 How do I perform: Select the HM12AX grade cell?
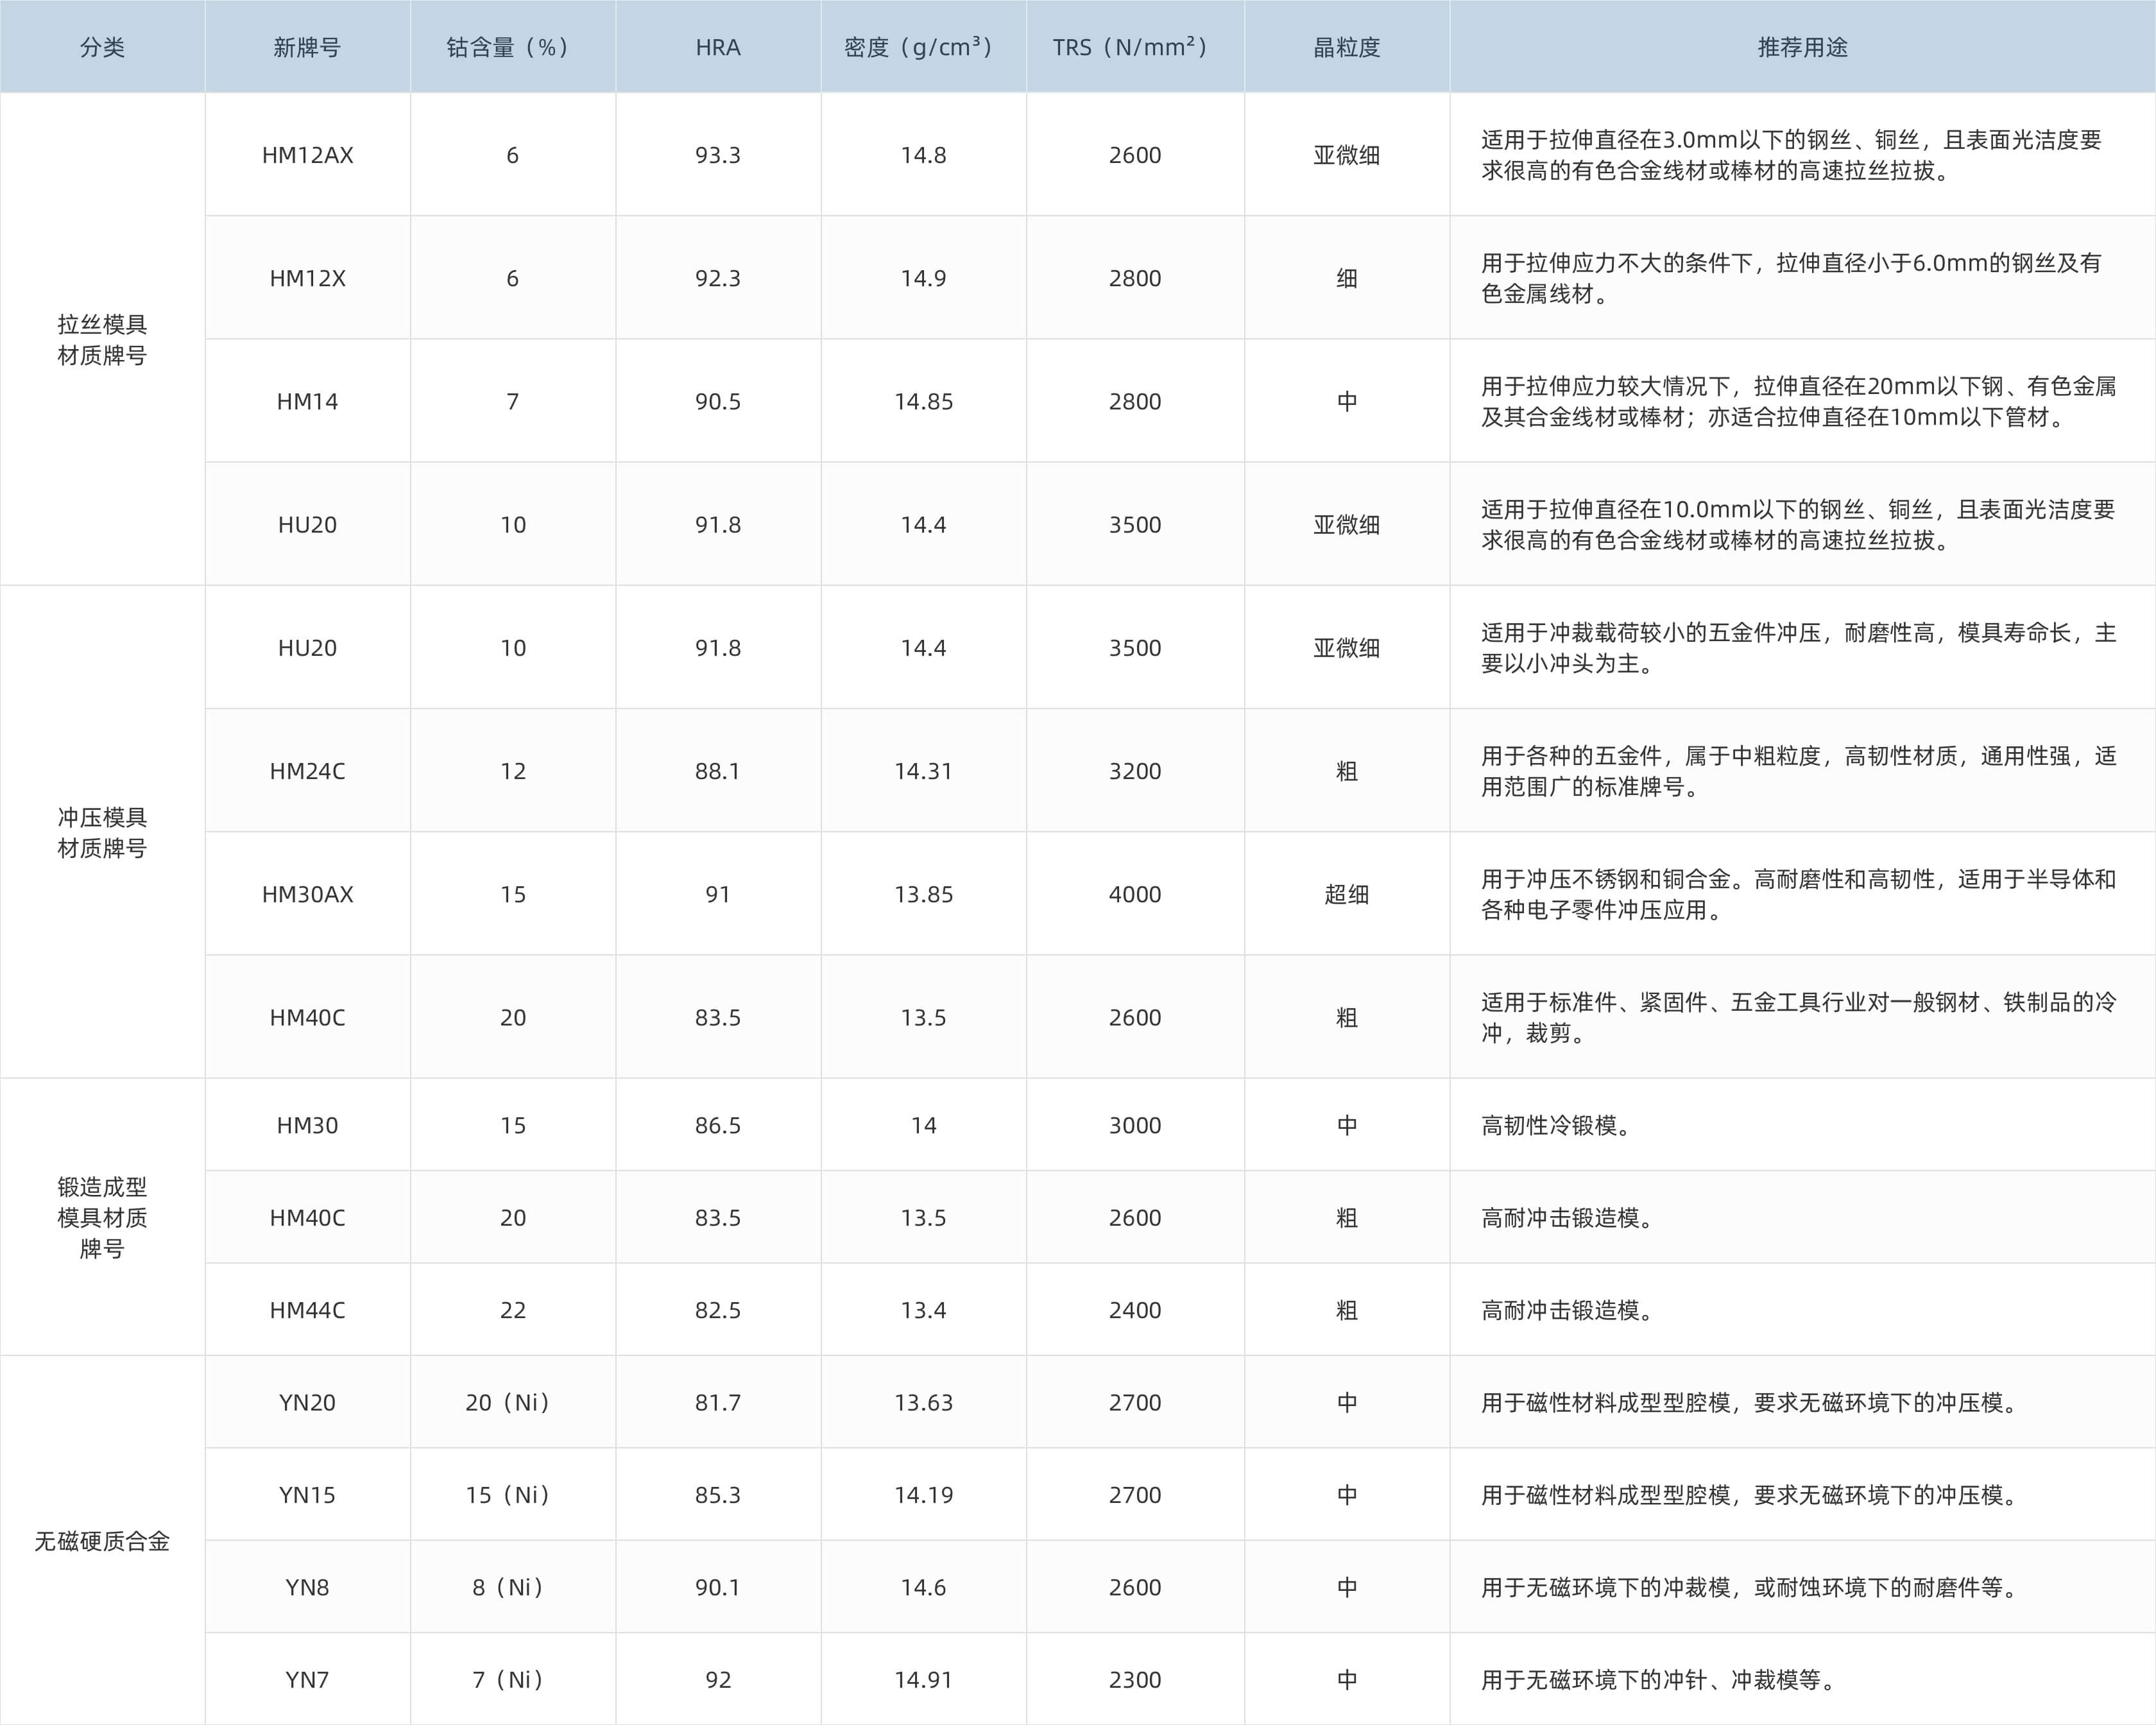(307, 155)
